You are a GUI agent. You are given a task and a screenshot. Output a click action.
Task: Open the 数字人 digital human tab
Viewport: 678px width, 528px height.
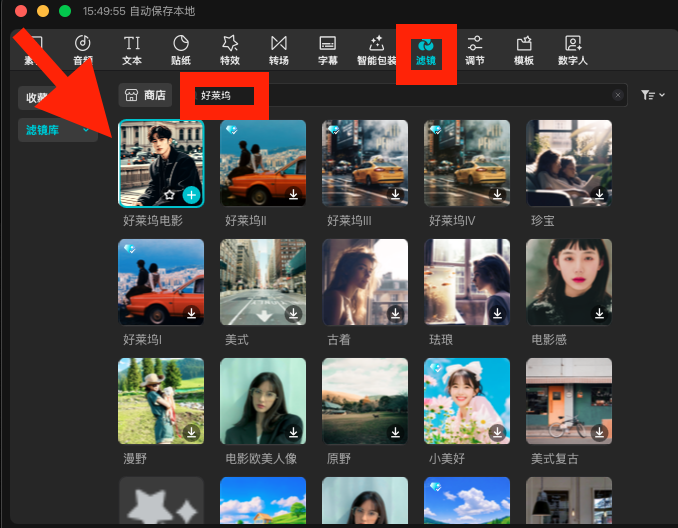[x=572, y=50]
